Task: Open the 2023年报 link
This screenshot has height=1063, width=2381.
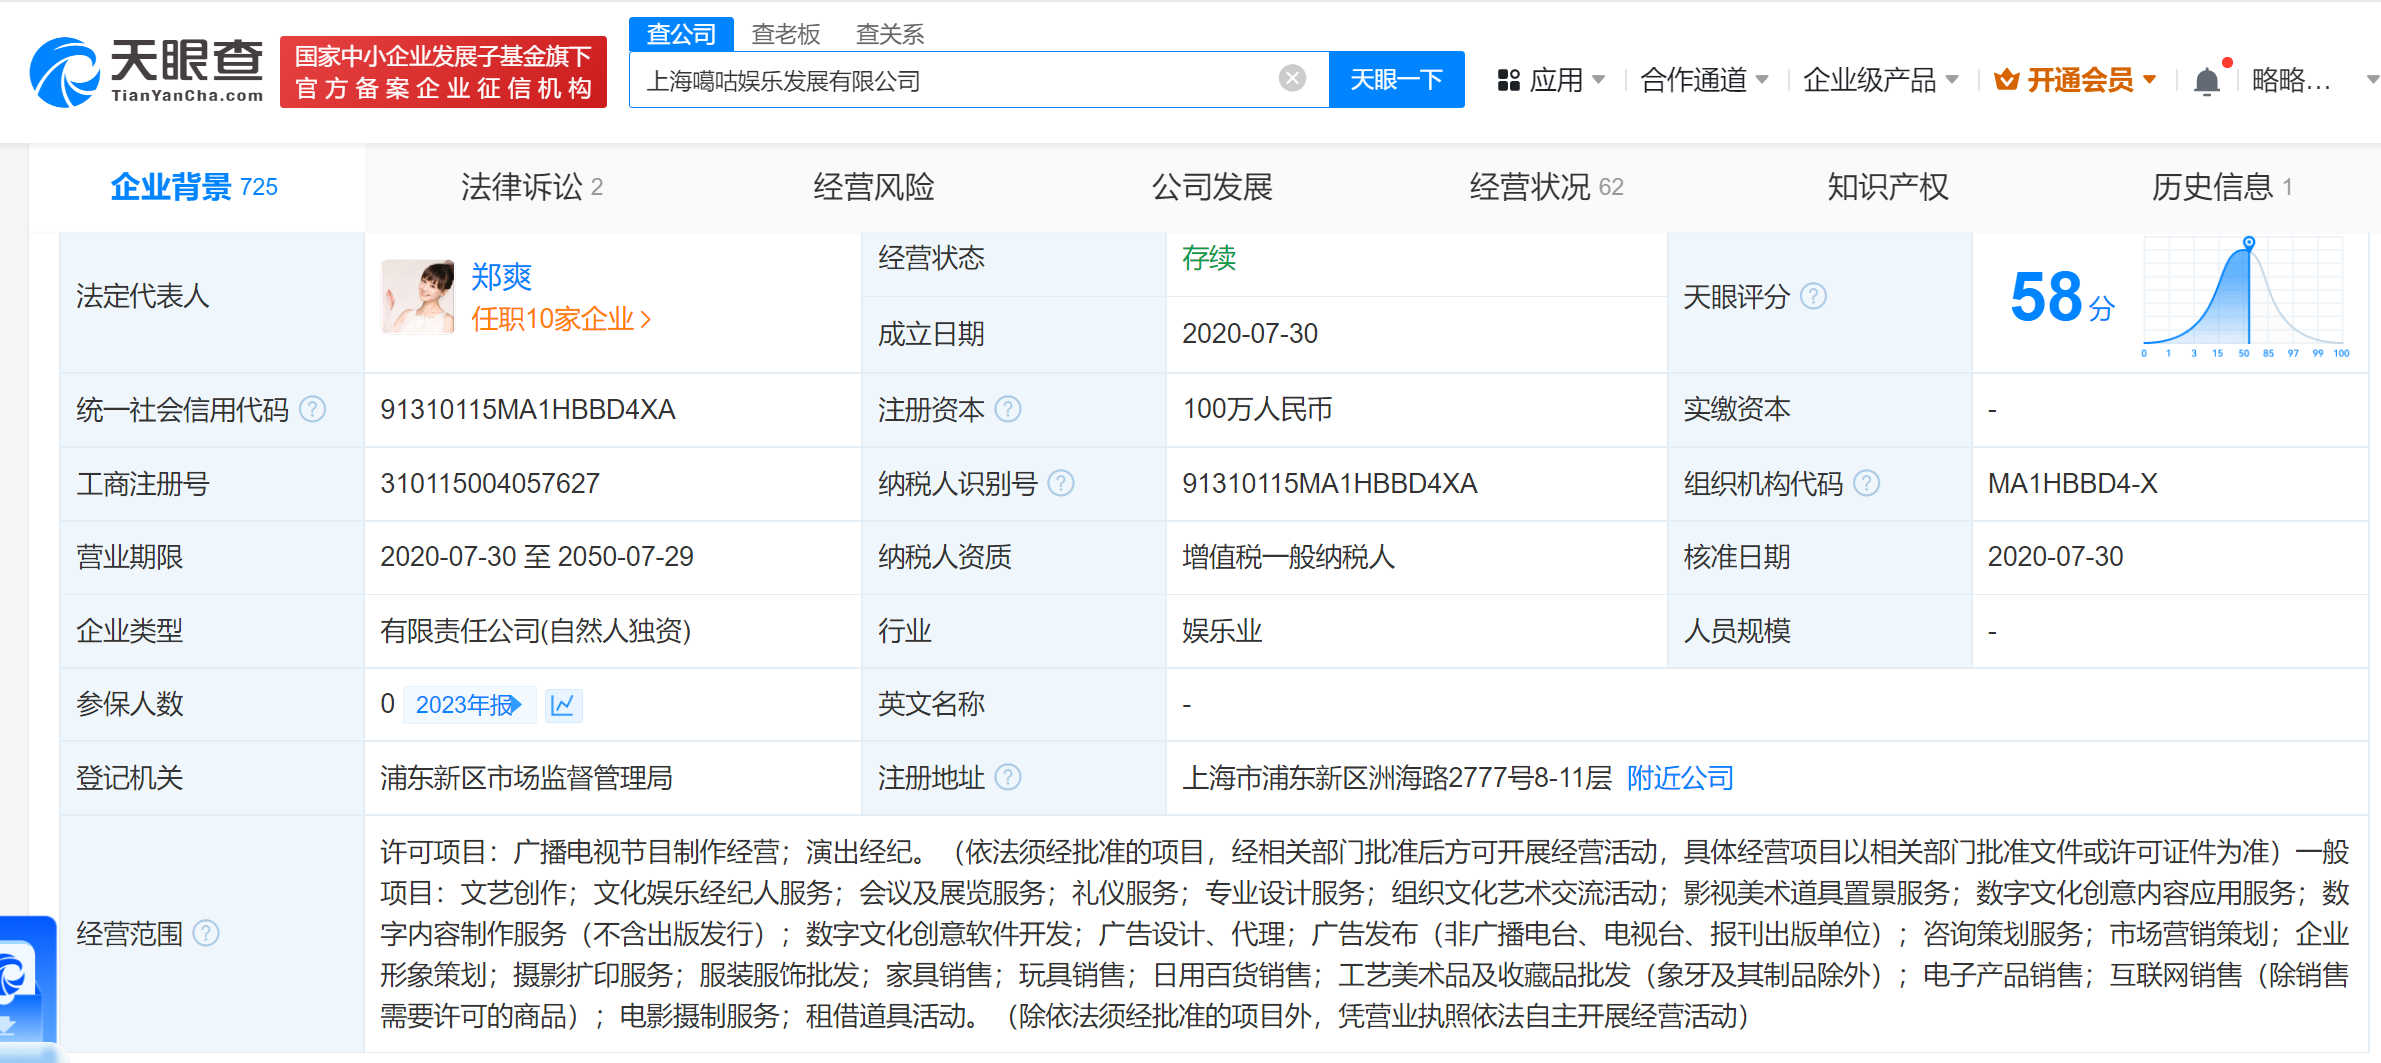Action: click(469, 705)
